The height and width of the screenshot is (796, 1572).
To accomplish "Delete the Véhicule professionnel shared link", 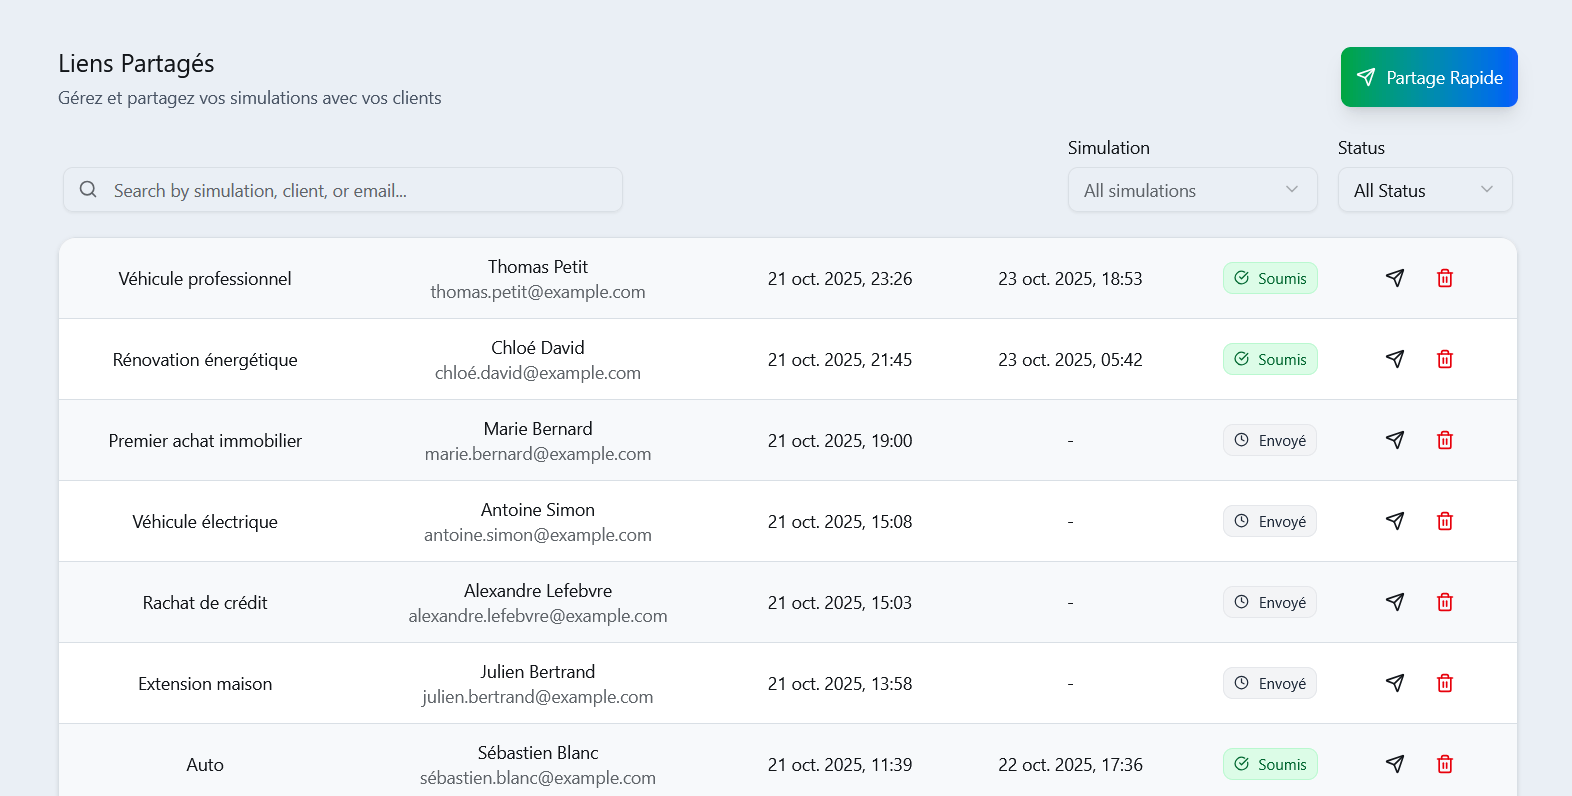I will coord(1445,278).
